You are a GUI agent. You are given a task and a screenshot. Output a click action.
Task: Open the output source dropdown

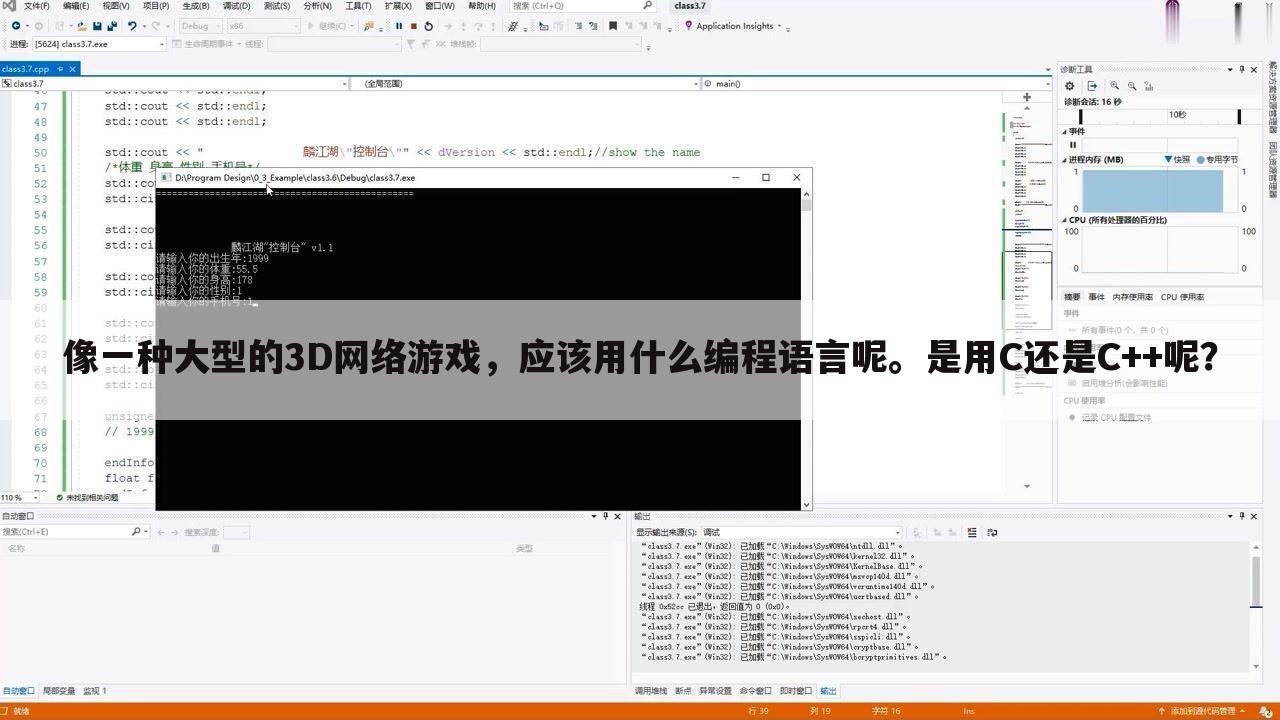point(800,532)
